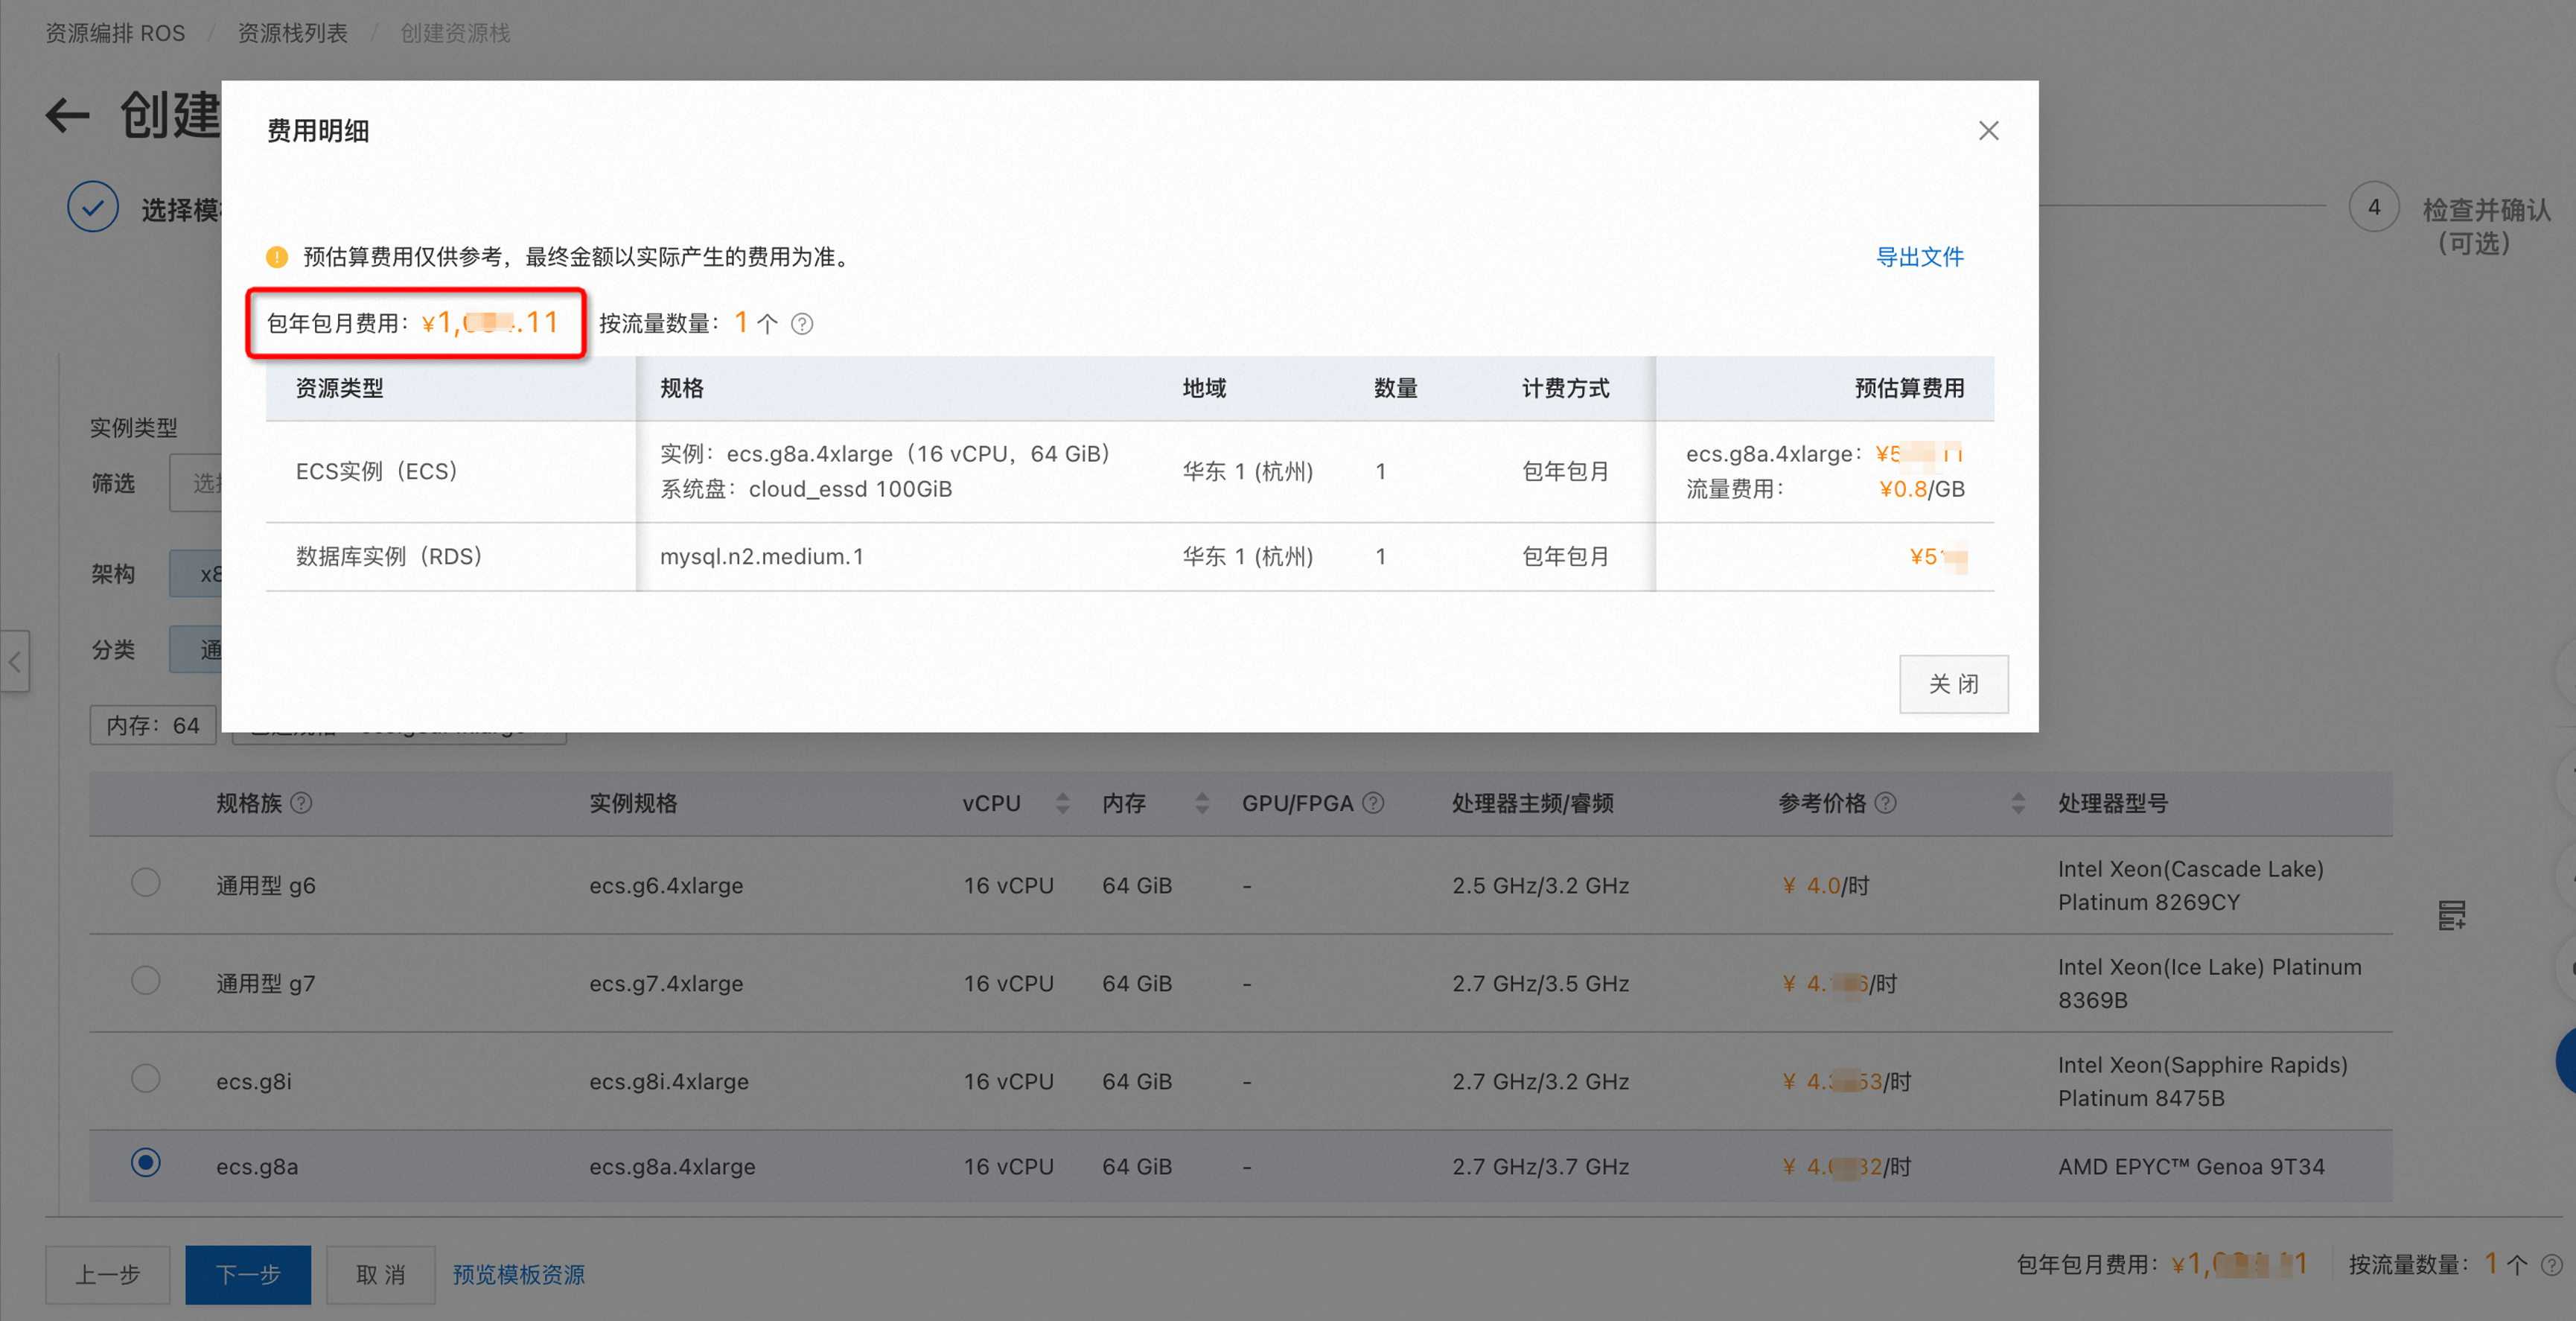The width and height of the screenshot is (2576, 1321).
Task: Click the 关闭 button in dialog
Action: [1953, 684]
